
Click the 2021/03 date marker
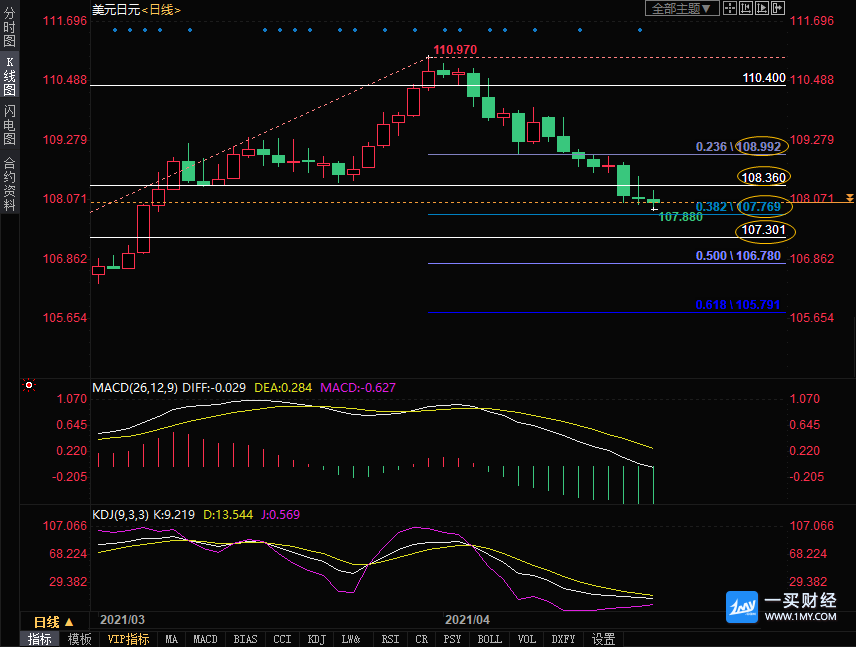coord(122,620)
